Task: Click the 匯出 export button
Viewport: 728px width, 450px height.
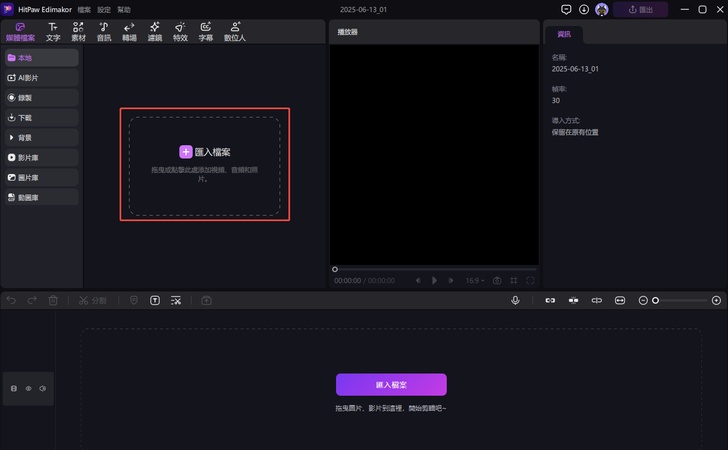Action: coord(640,10)
